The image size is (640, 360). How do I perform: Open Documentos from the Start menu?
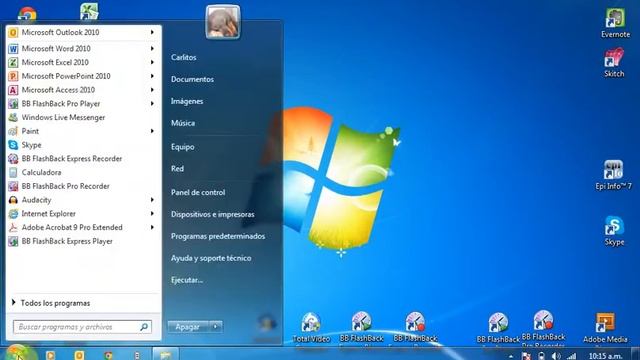click(192, 79)
